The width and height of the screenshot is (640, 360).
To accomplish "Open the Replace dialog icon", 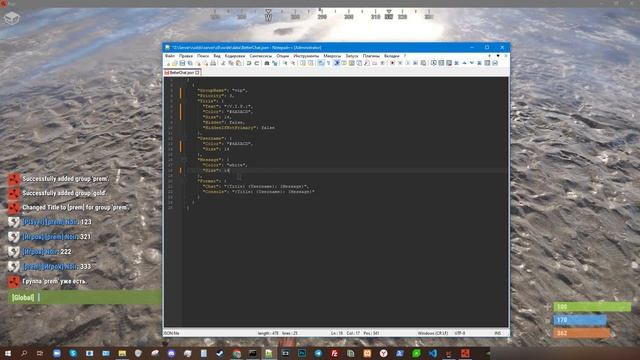I will (275, 63).
